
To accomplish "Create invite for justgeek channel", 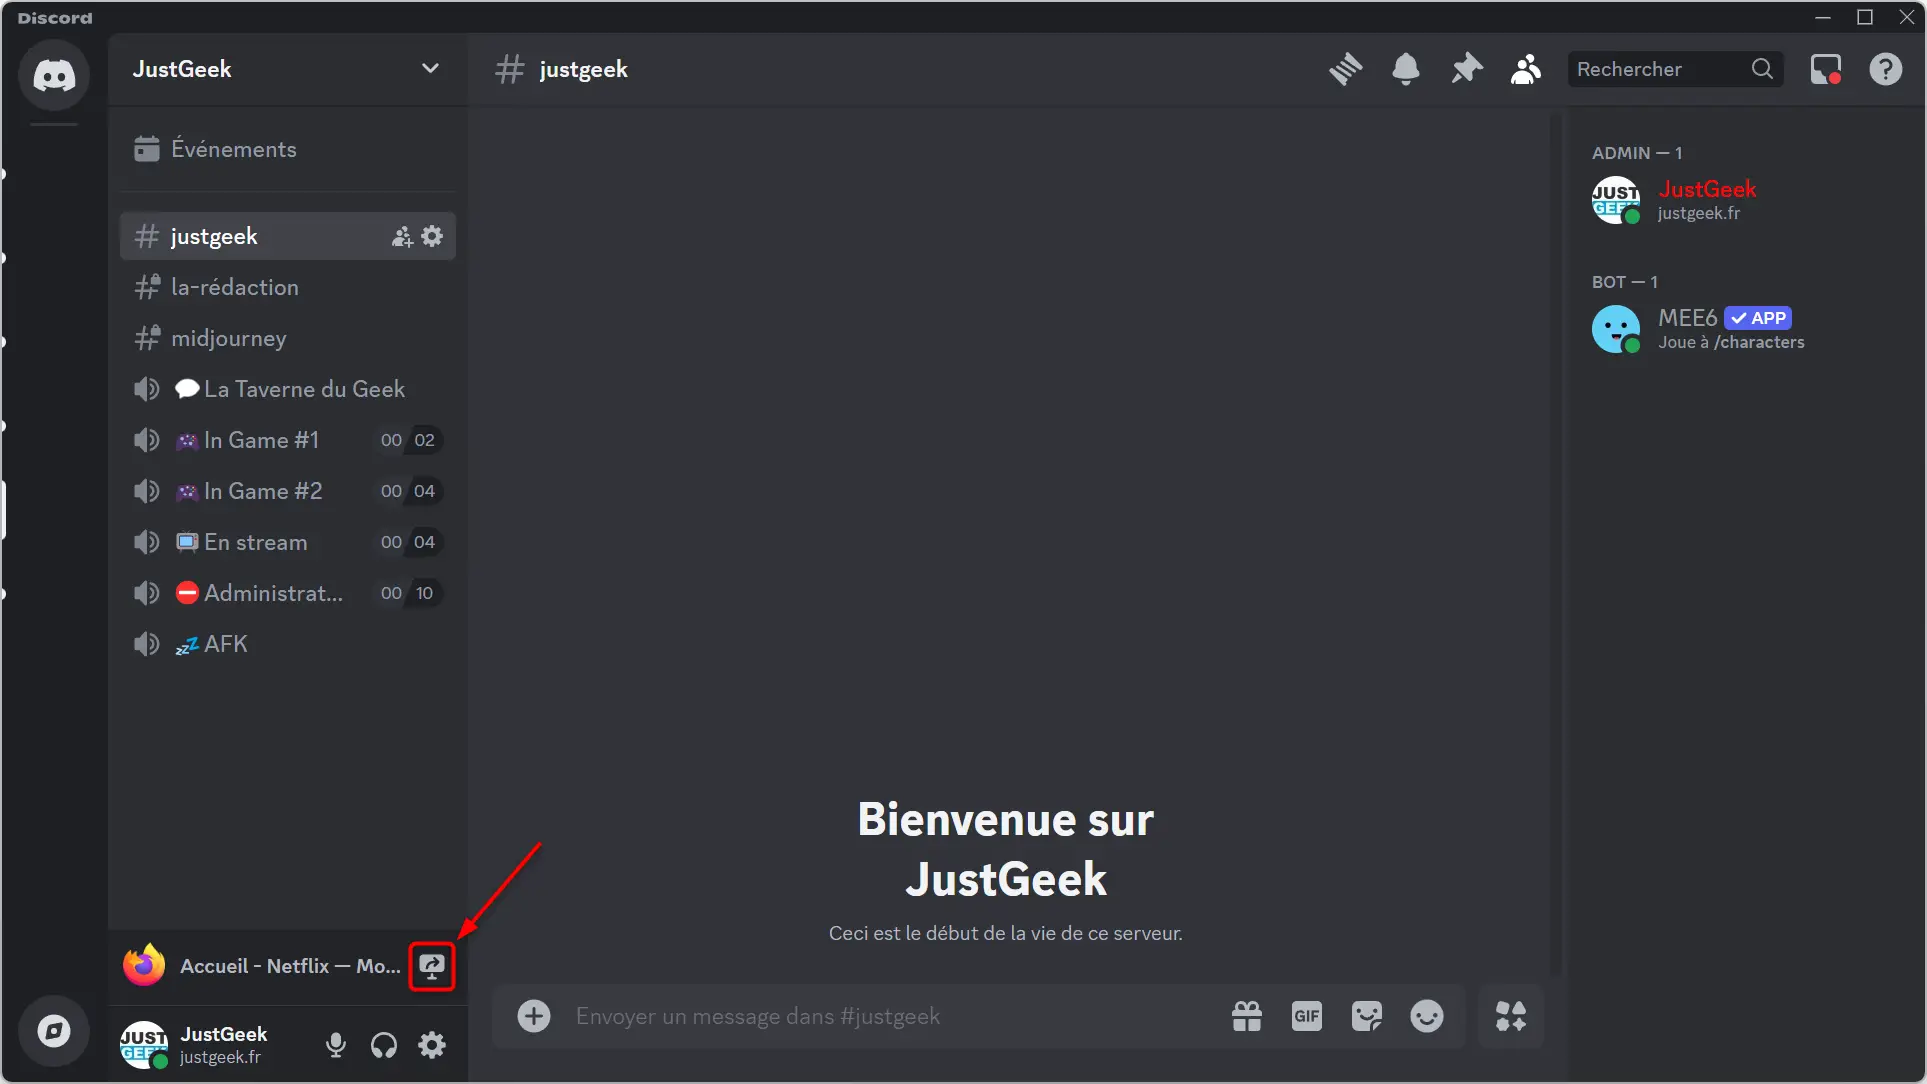I will [402, 236].
